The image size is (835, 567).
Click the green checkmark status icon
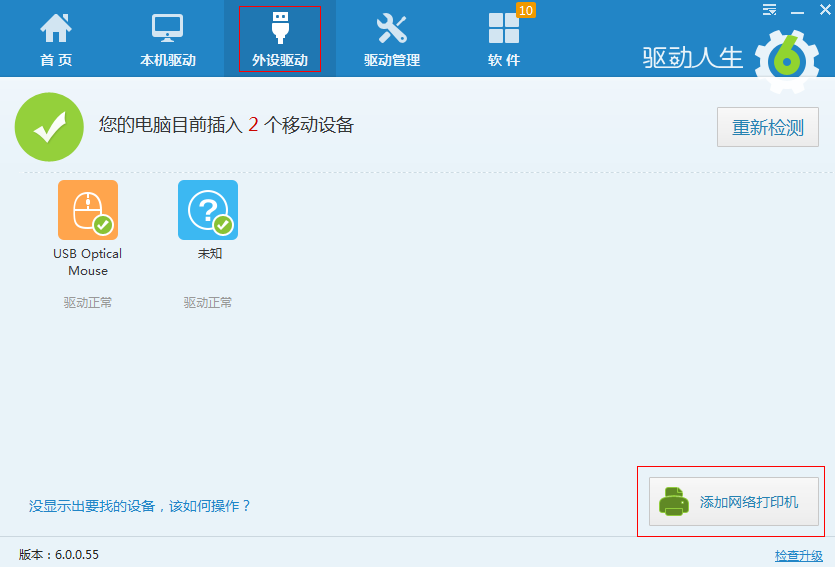[49, 127]
